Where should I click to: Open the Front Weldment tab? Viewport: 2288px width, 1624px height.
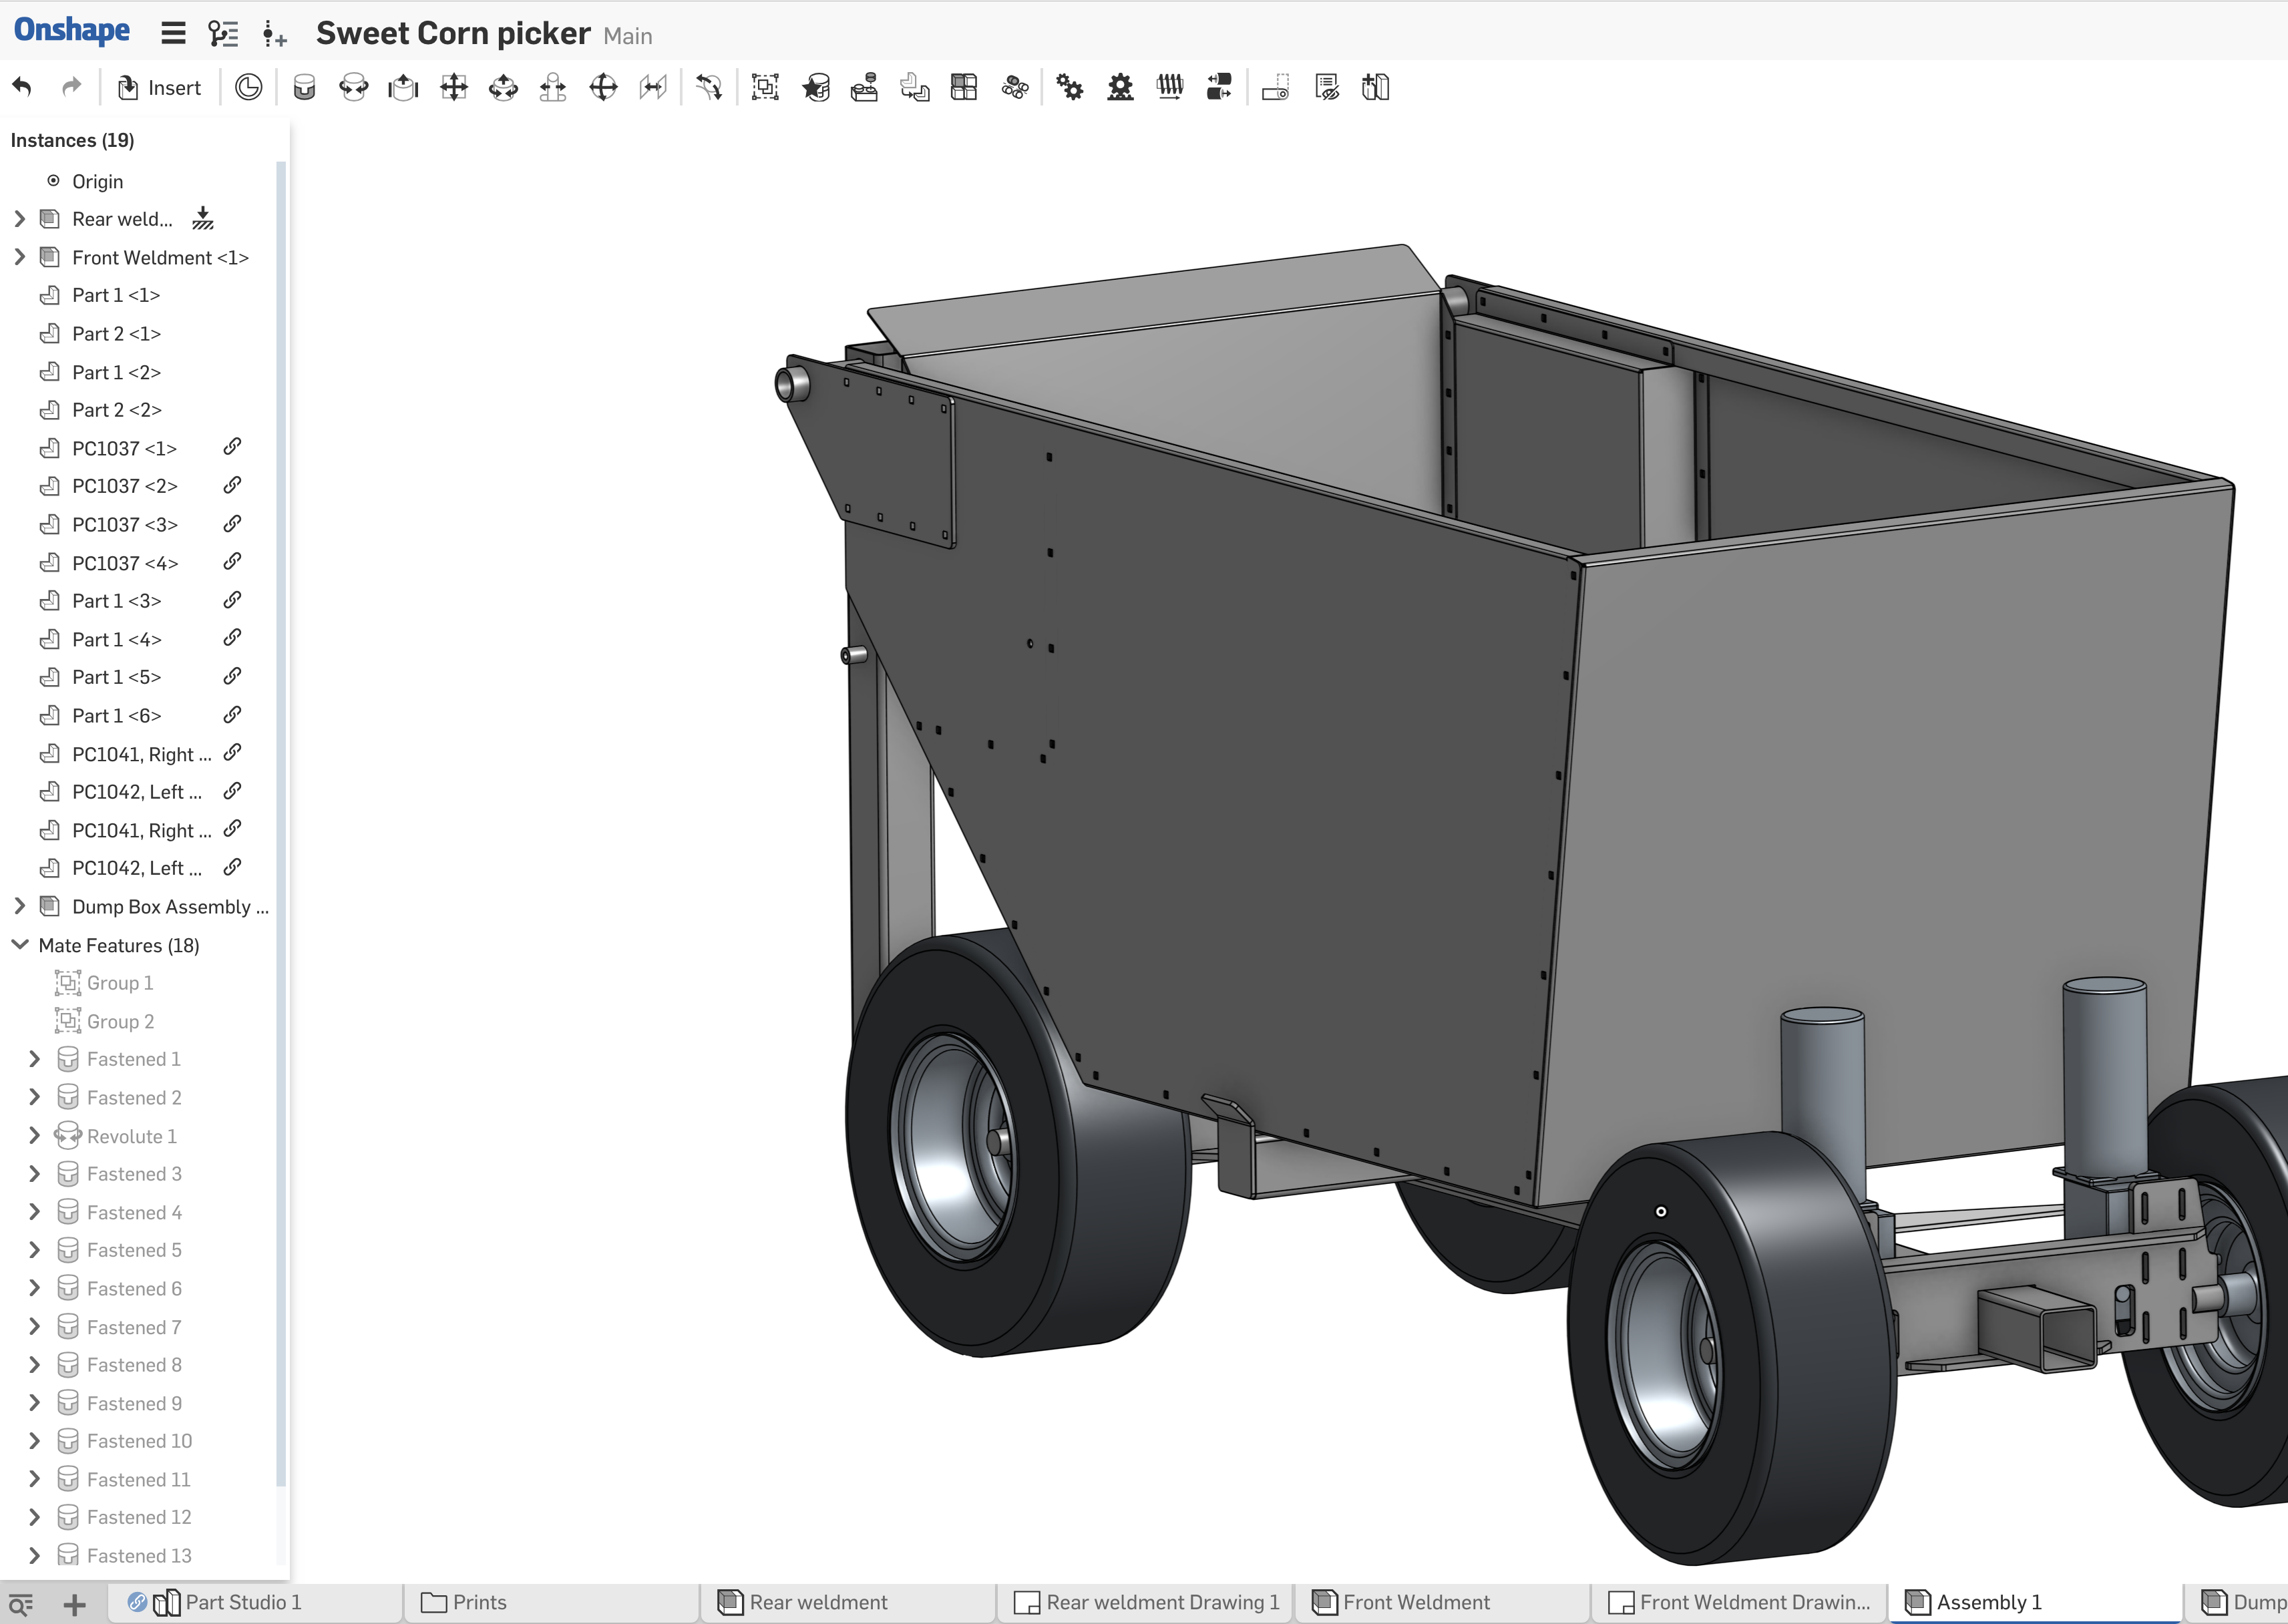(x=1415, y=1602)
